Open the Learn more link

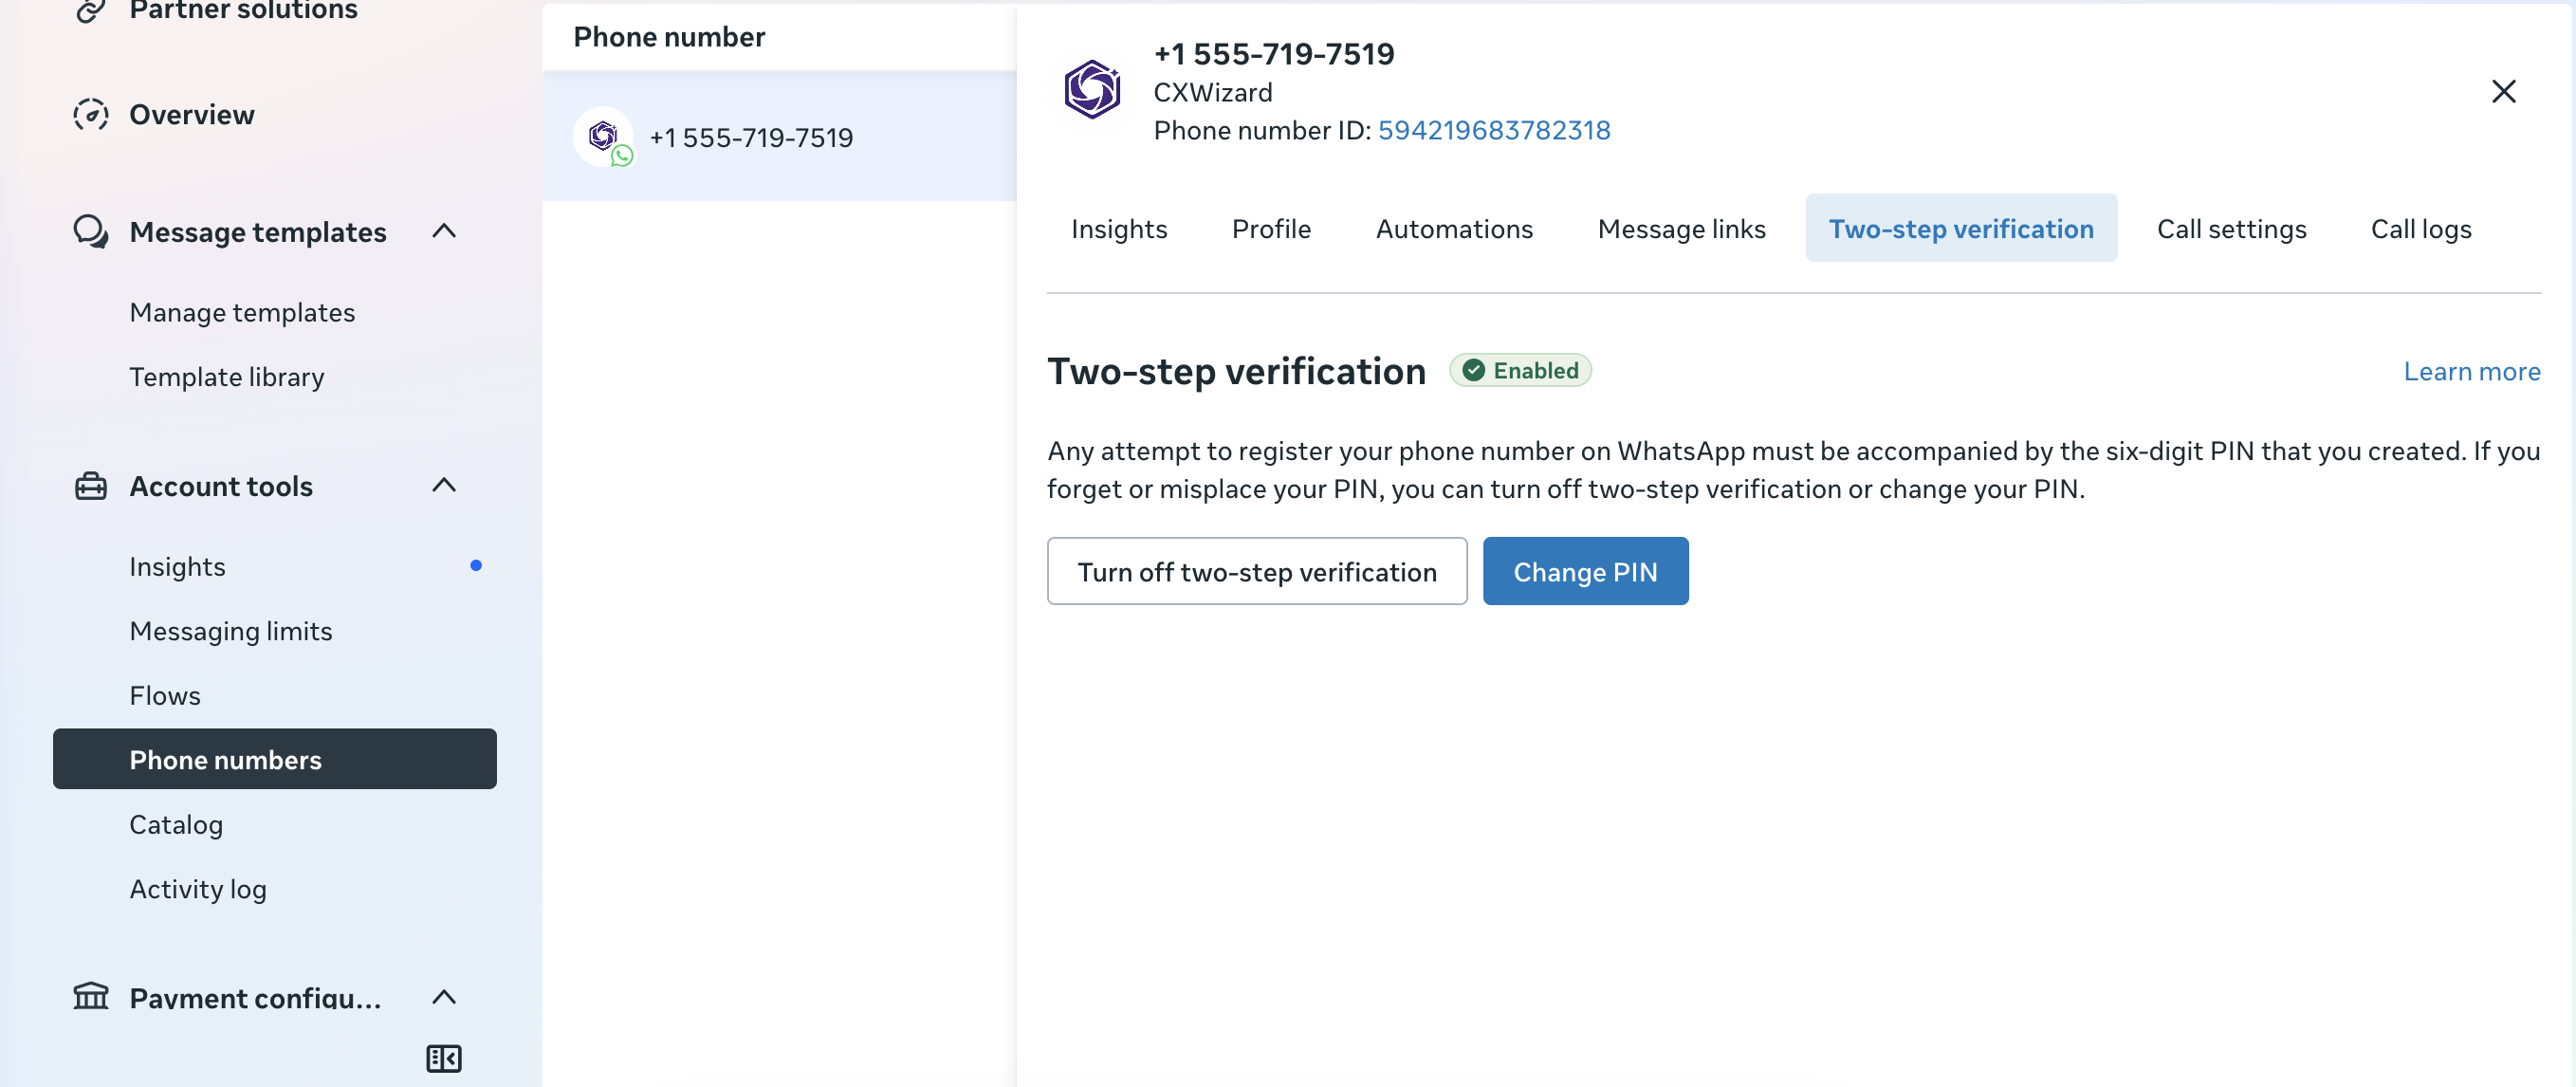pyautogui.click(x=2471, y=371)
